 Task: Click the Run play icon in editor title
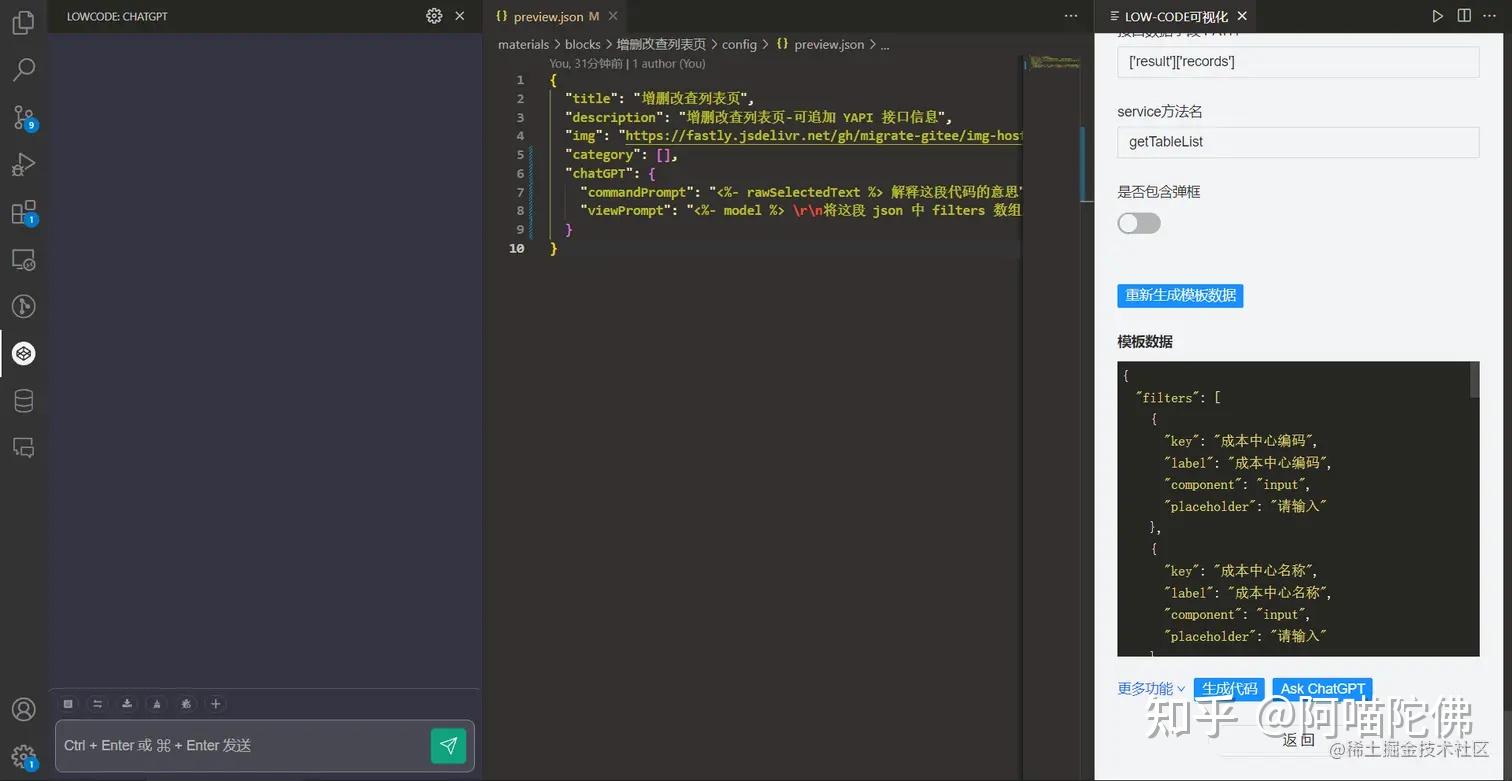tap(1437, 16)
